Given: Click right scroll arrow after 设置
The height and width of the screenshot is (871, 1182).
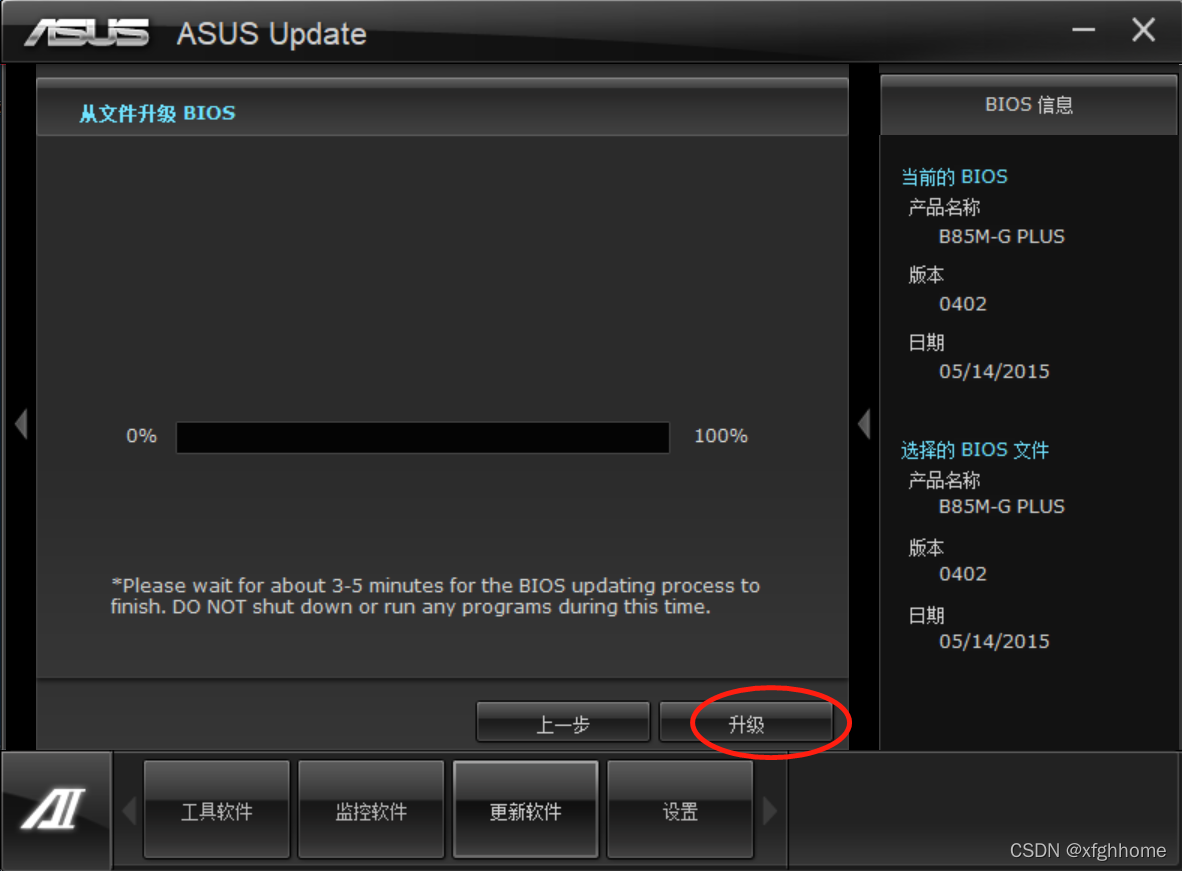Looking at the screenshot, I should (770, 811).
